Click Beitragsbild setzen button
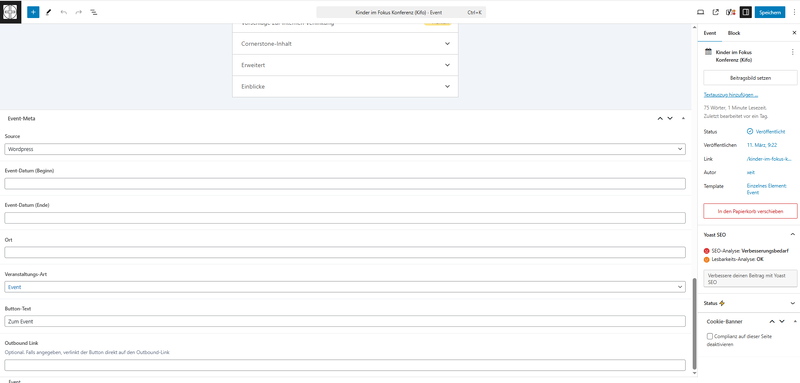This screenshot has height=383, width=800. click(x=750, y=78)
